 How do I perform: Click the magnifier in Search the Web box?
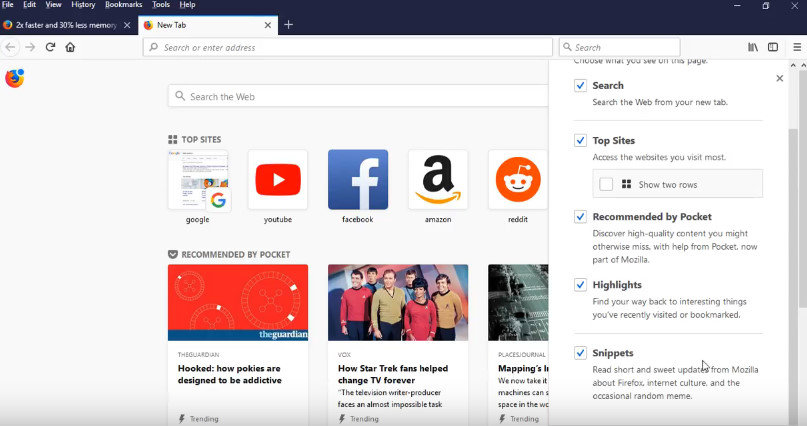click(180, 96)
